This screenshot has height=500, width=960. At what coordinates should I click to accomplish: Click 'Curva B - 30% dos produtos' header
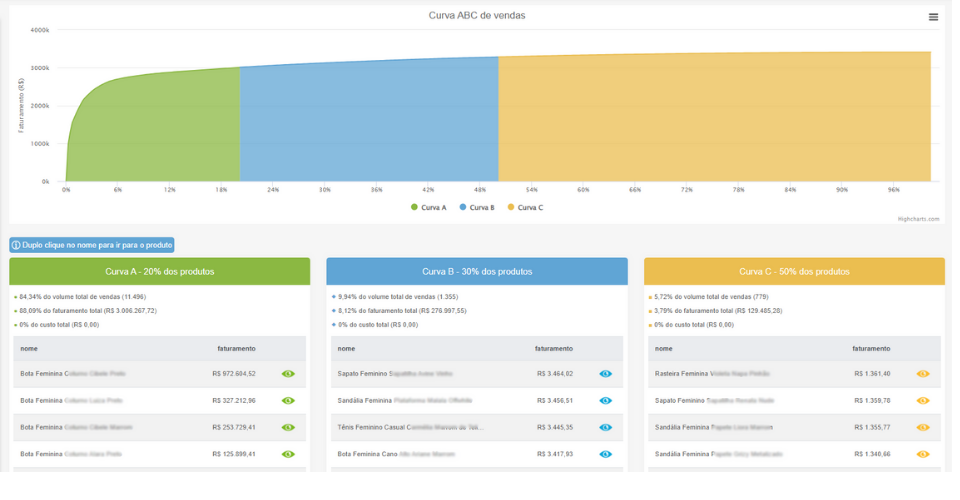tap(477, 271)
